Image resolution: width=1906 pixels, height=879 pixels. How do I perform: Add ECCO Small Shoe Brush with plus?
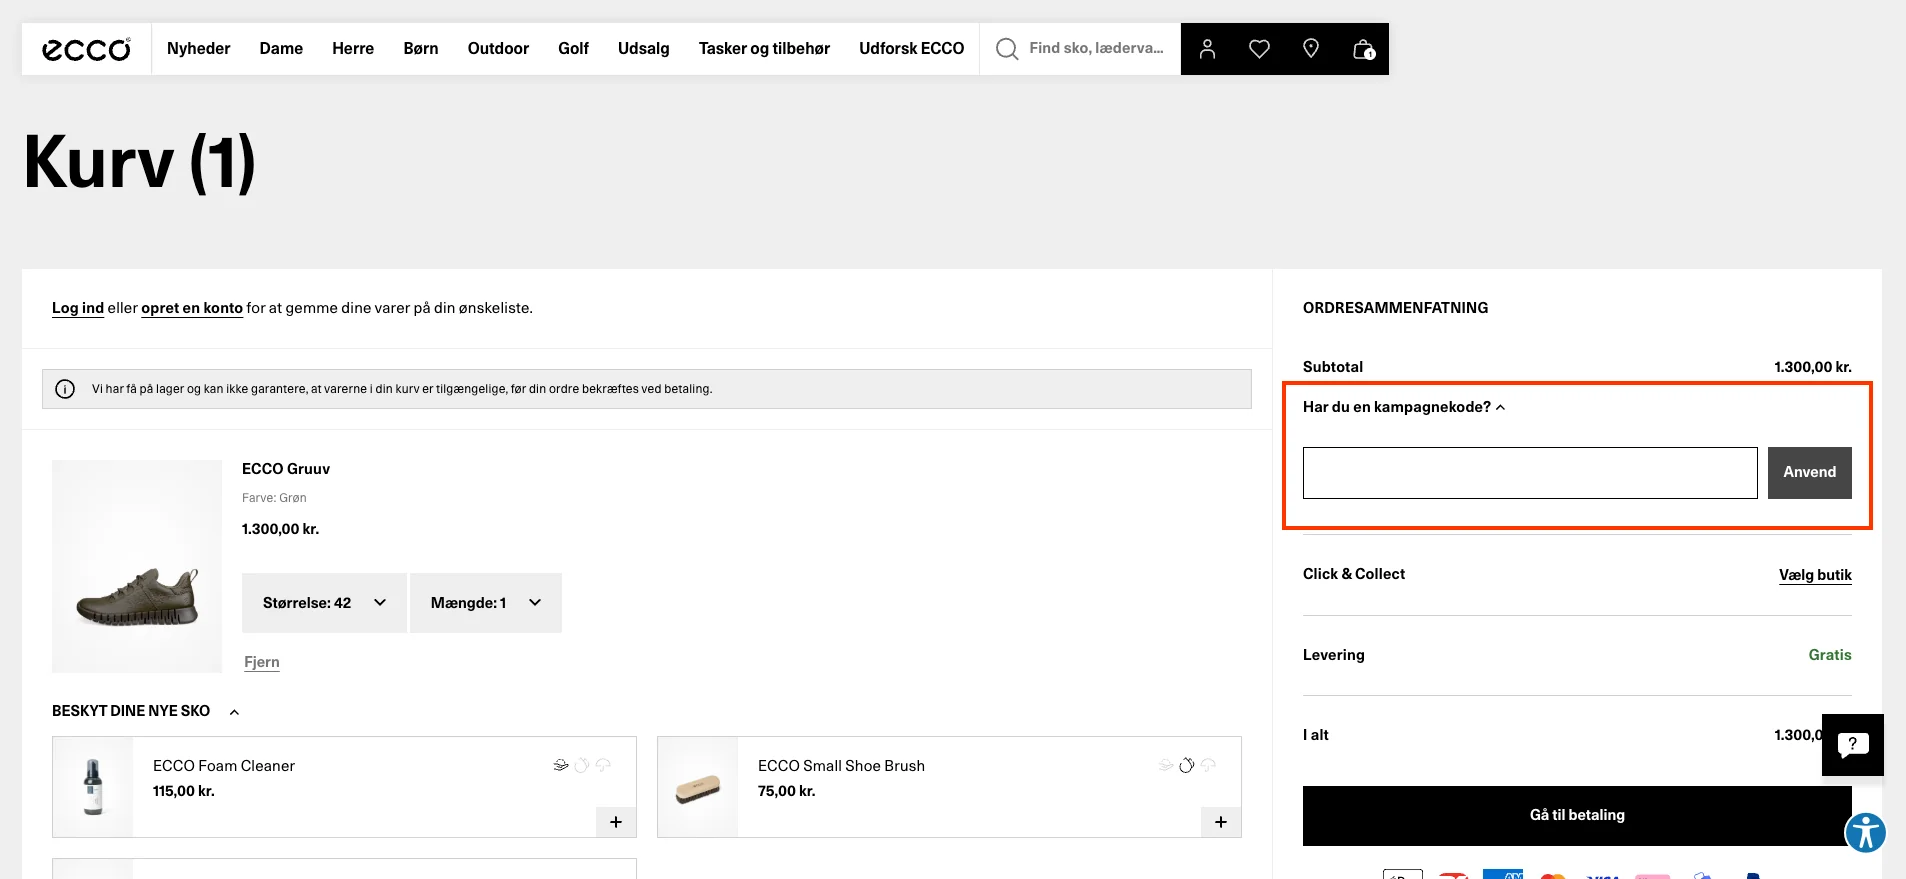tap(1220, 822)
